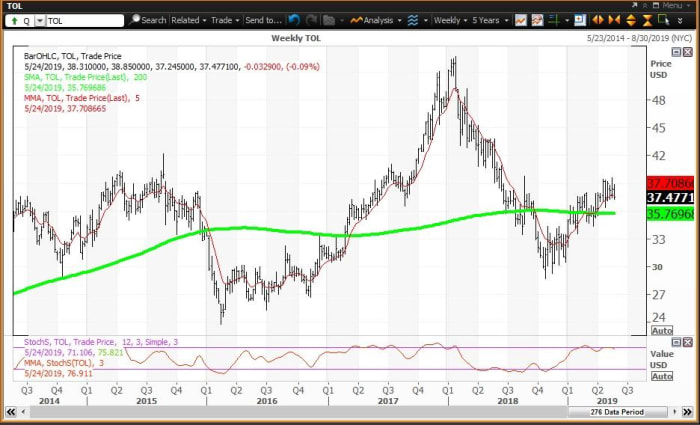700x425 pixels.
Task: Click the Search button next to symbol box
Action: (147, 20)
